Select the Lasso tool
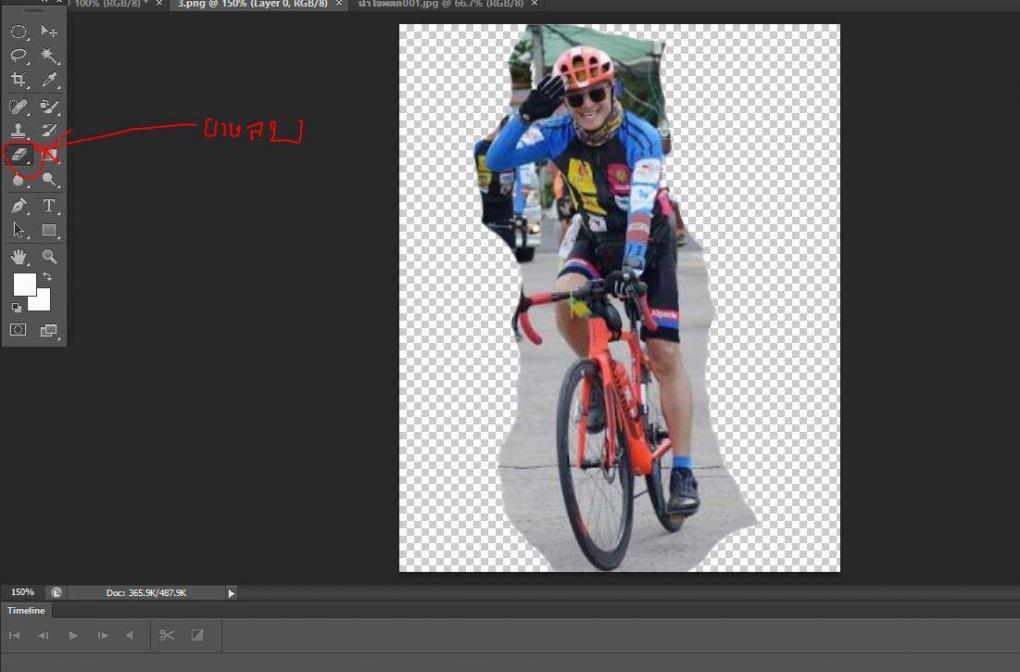1020x672 pixels. (x=19, y=56)
